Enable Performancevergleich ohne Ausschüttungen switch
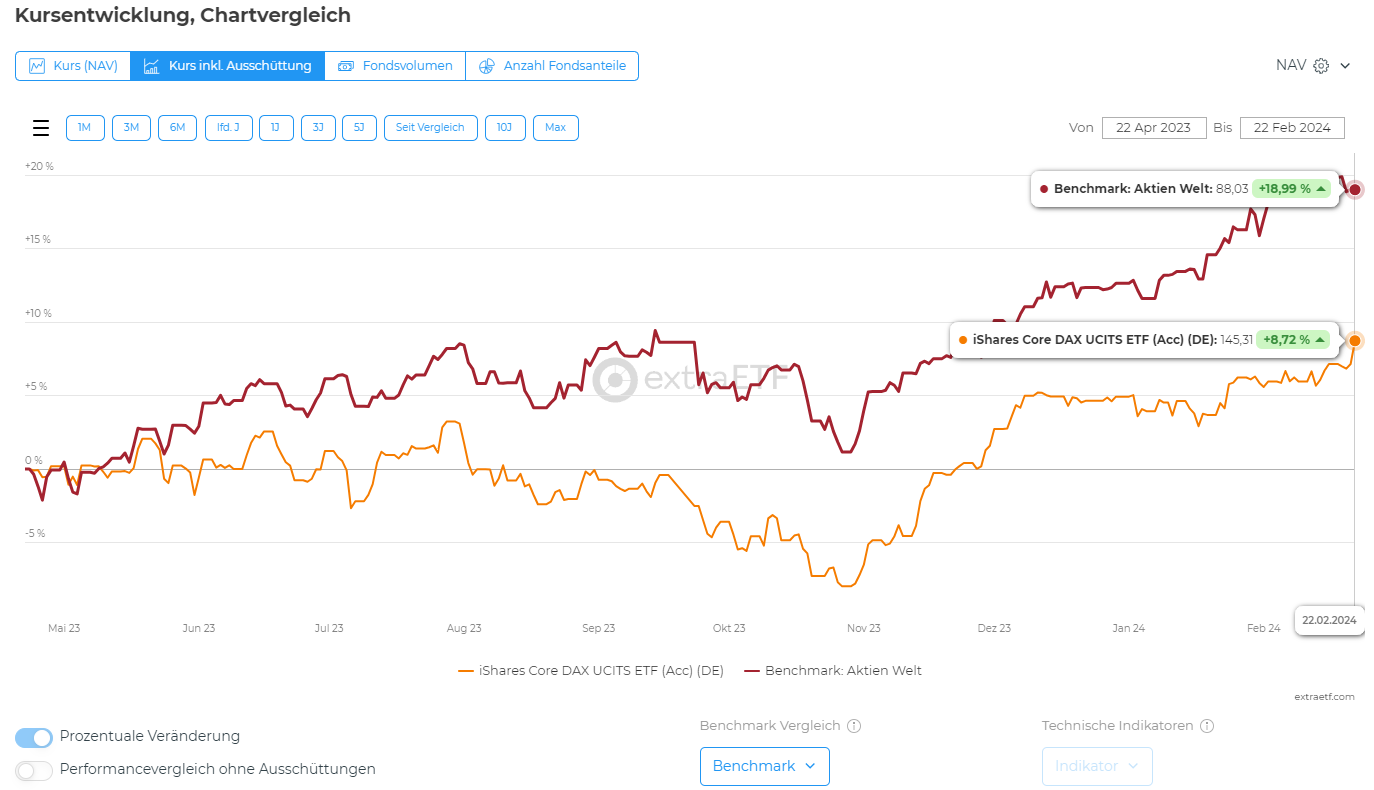 pyautogui.click(x=34, y=770)
